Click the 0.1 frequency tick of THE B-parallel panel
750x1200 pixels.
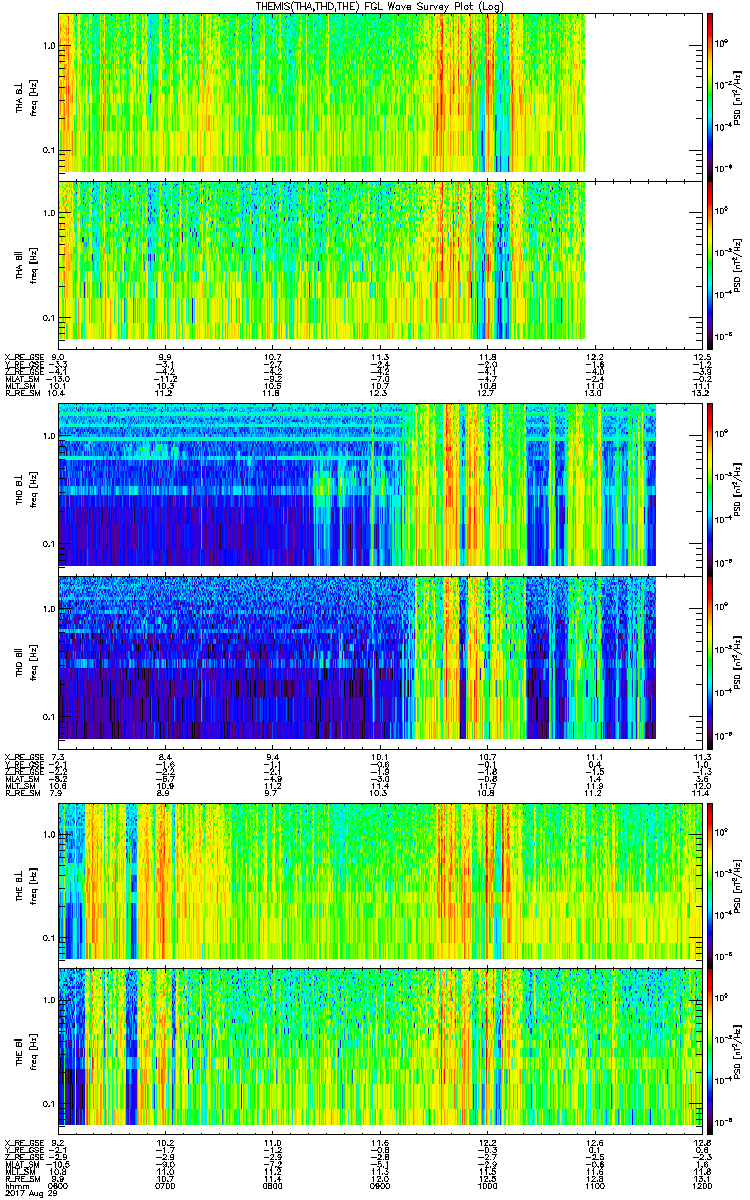(x=49, y=1103)
